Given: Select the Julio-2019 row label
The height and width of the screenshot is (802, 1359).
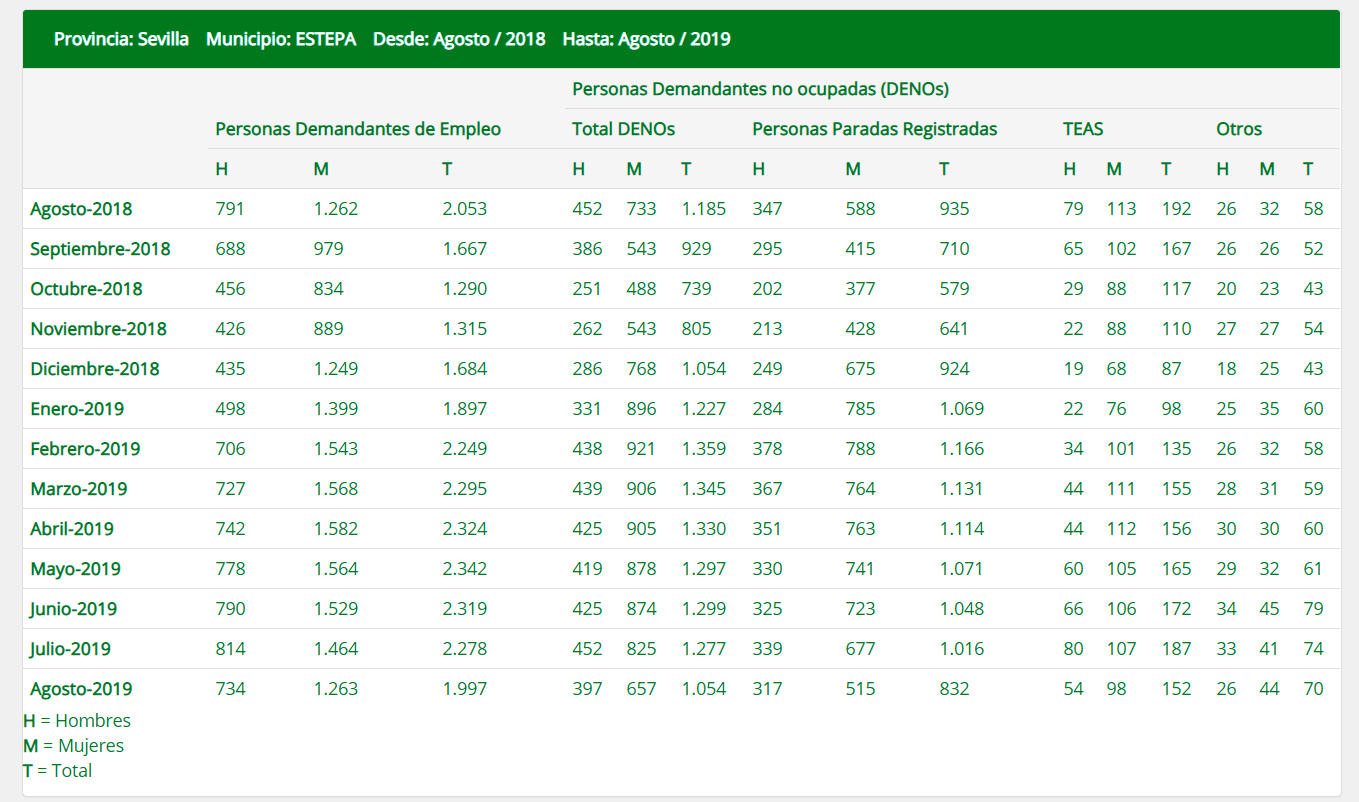Looking at the screenshot, I should pyautogui.click(x=70, y=649).
